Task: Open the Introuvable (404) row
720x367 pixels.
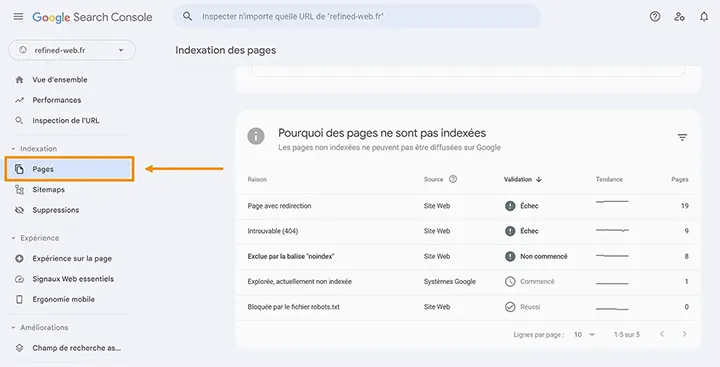Action: pos(468,231)
